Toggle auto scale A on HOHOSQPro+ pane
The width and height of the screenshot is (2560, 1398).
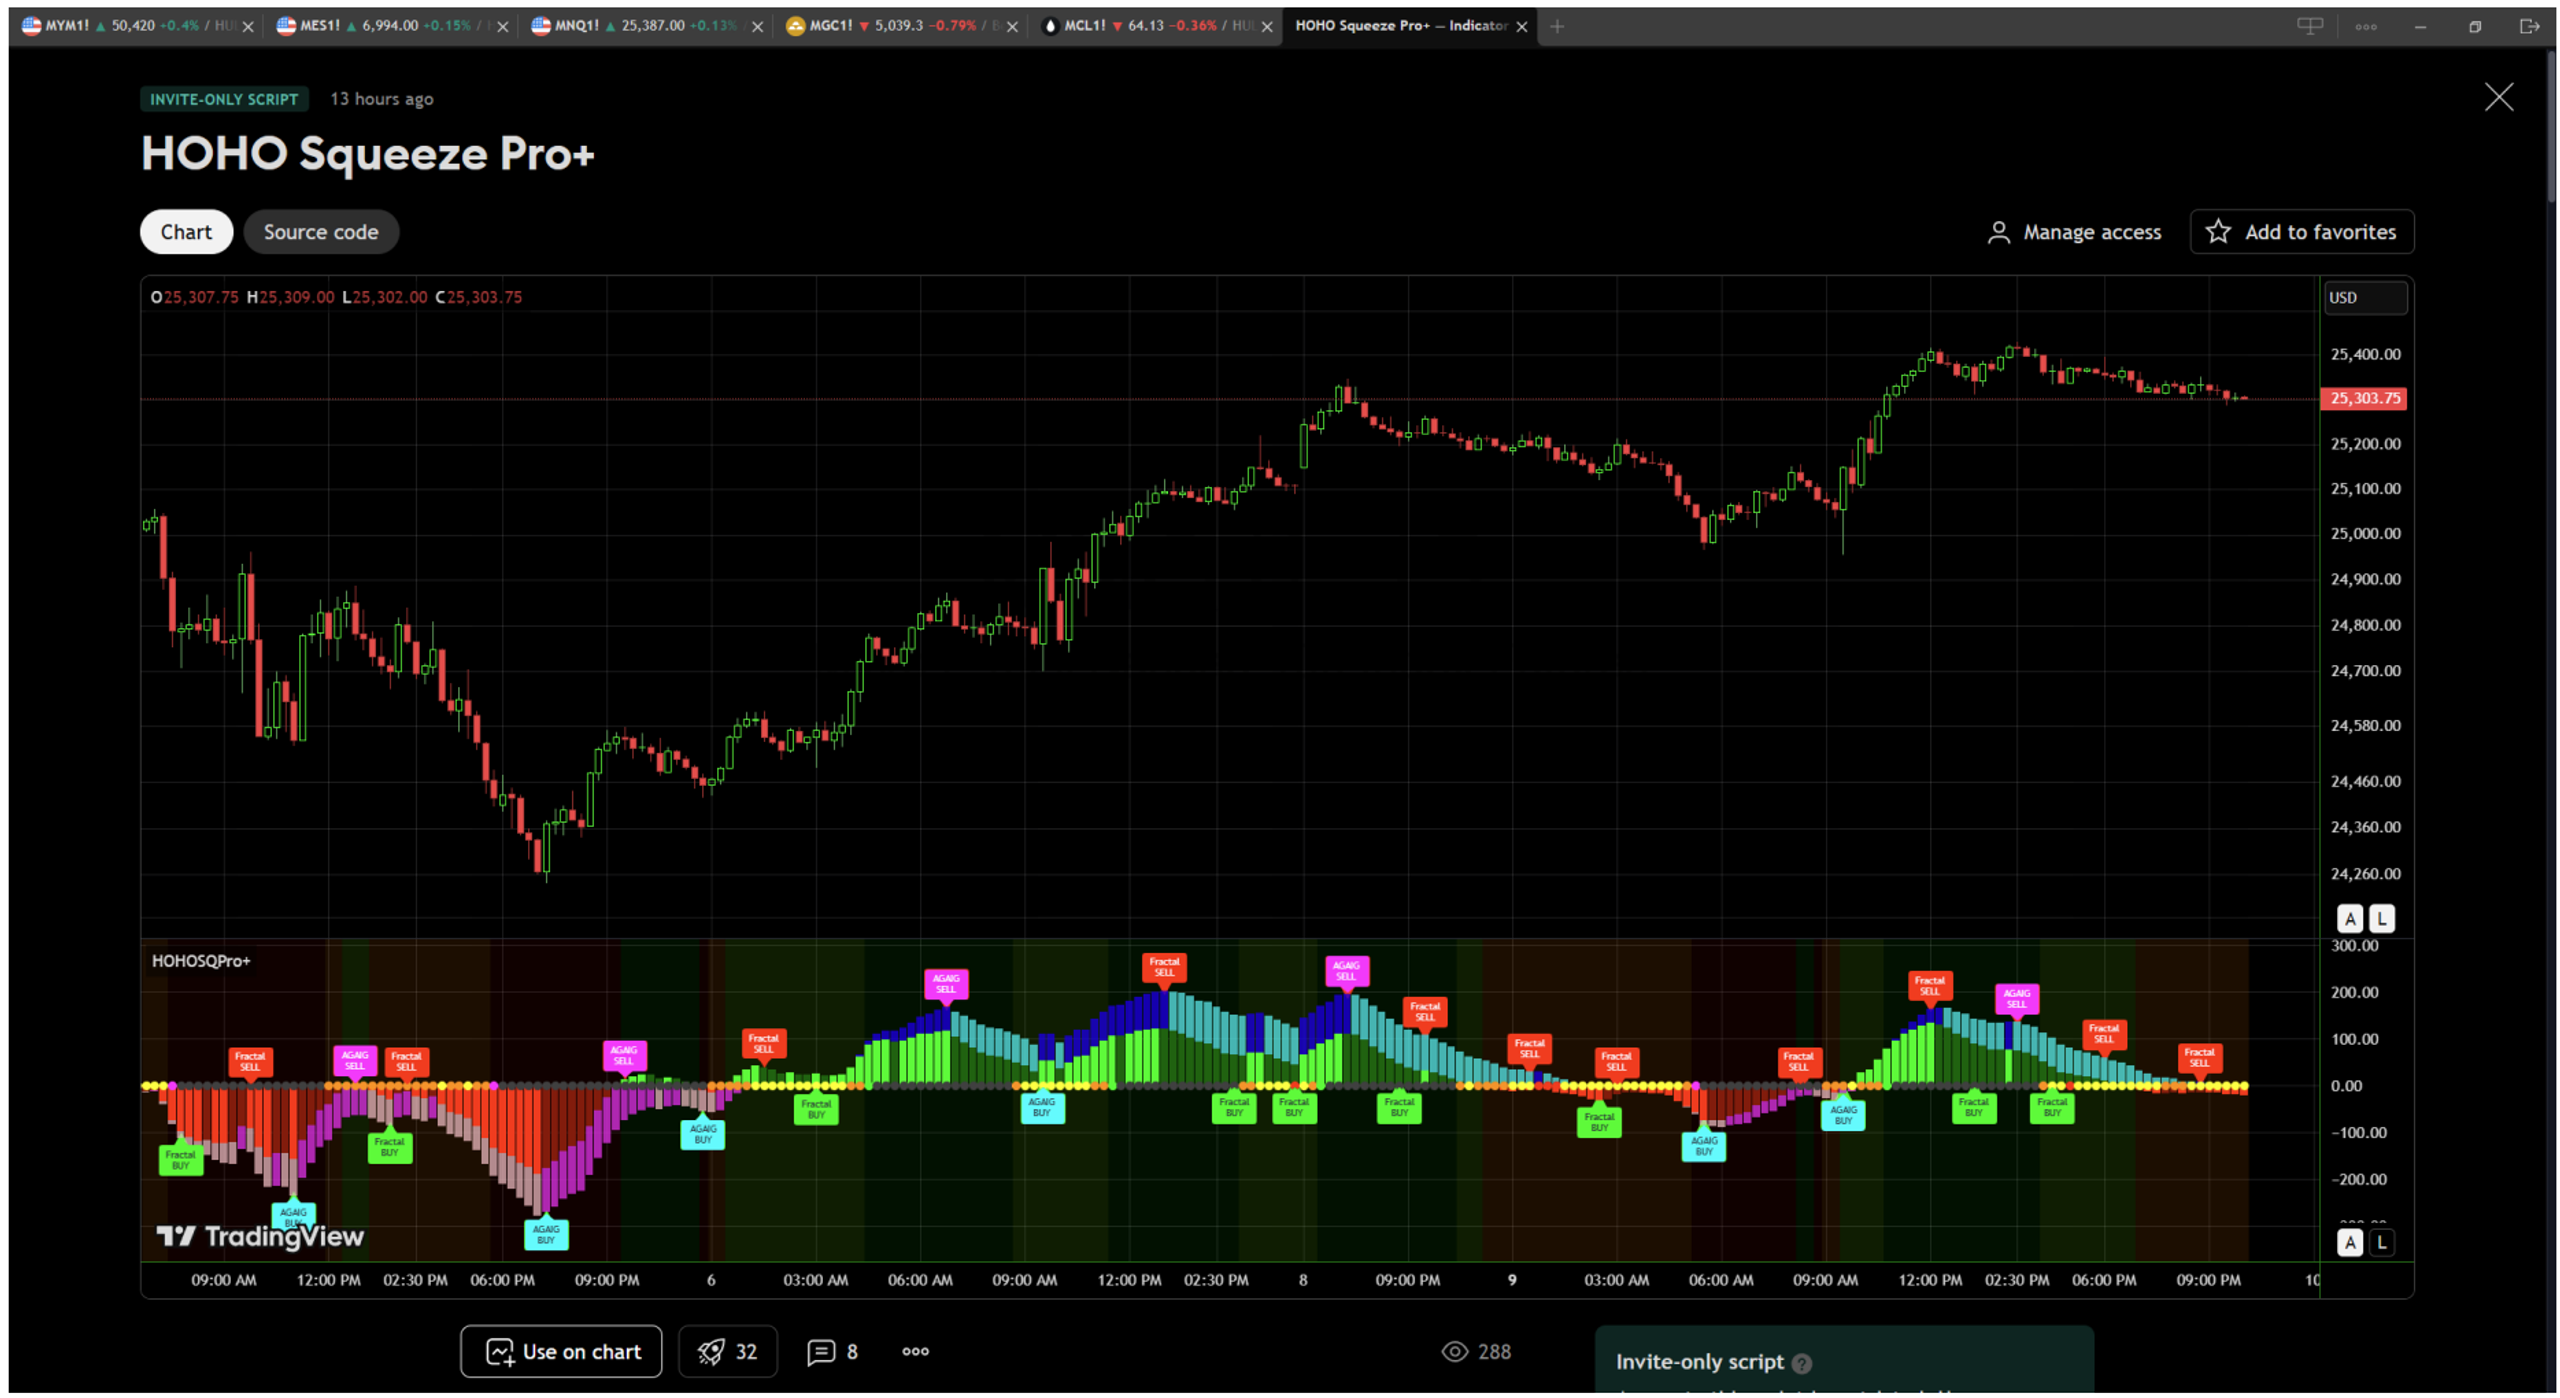pos(2350,1242)
